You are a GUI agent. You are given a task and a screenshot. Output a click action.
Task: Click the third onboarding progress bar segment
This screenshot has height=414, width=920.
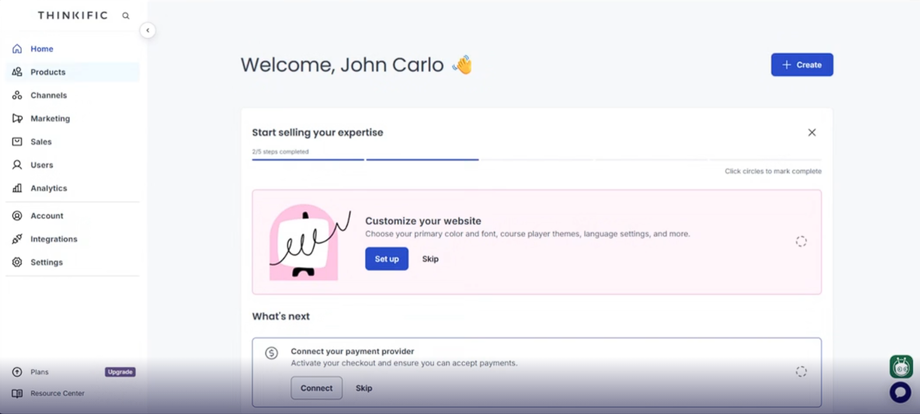[x=536, y=159]
